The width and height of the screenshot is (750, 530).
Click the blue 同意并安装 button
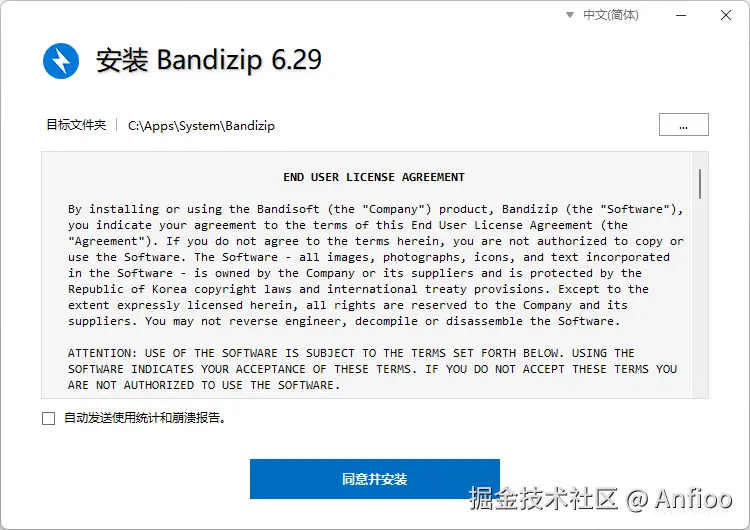[x=375, y=479]
